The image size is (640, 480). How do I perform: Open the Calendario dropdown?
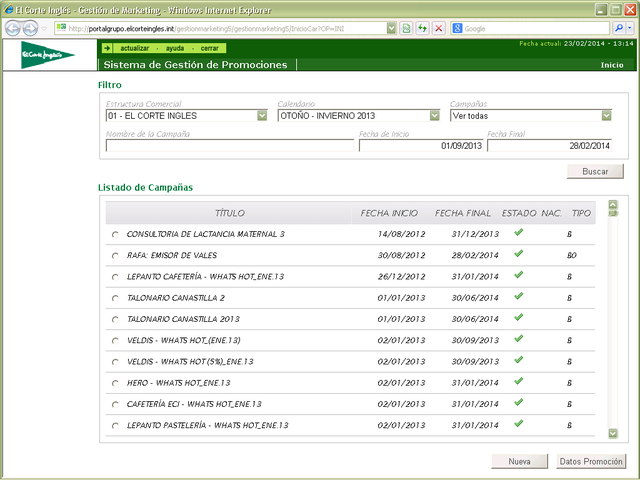434,116
